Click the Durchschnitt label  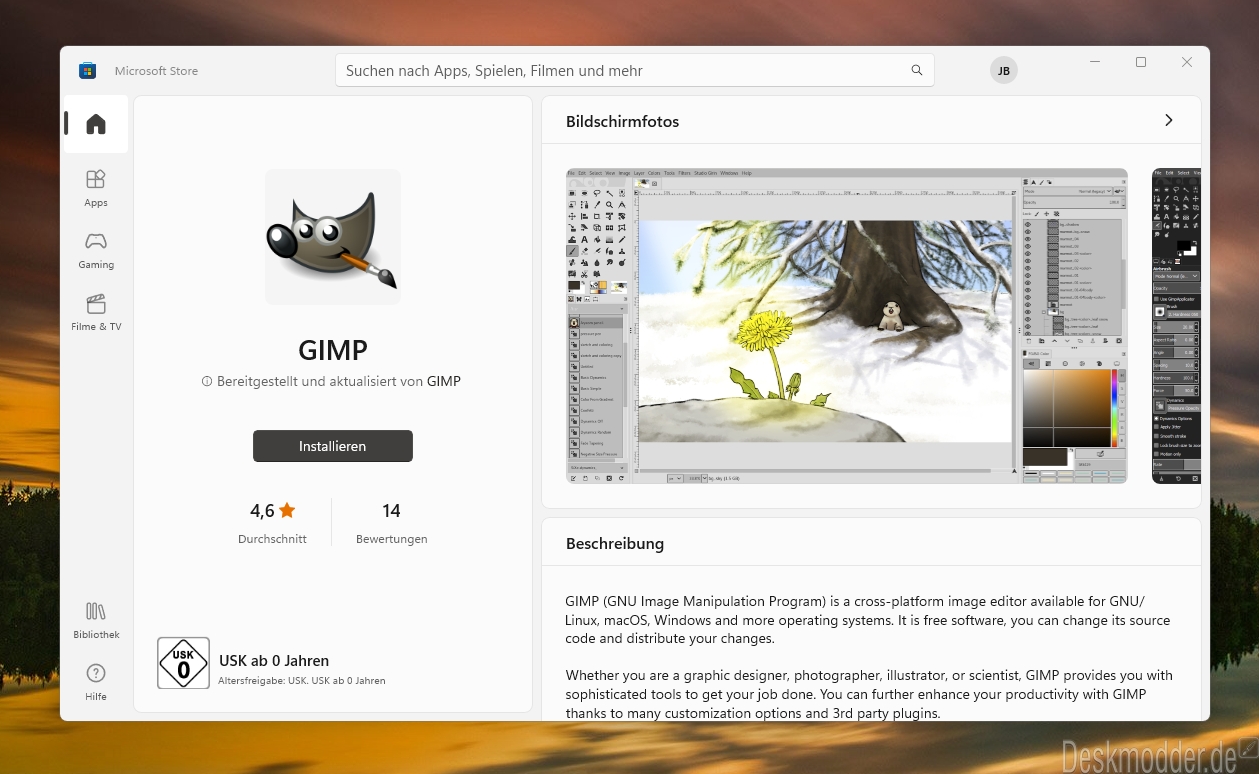click(x=272, y=539)
